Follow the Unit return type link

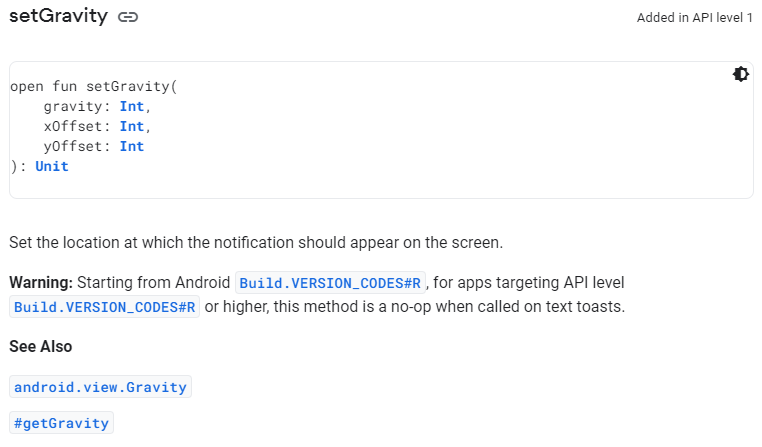[52, 166]
